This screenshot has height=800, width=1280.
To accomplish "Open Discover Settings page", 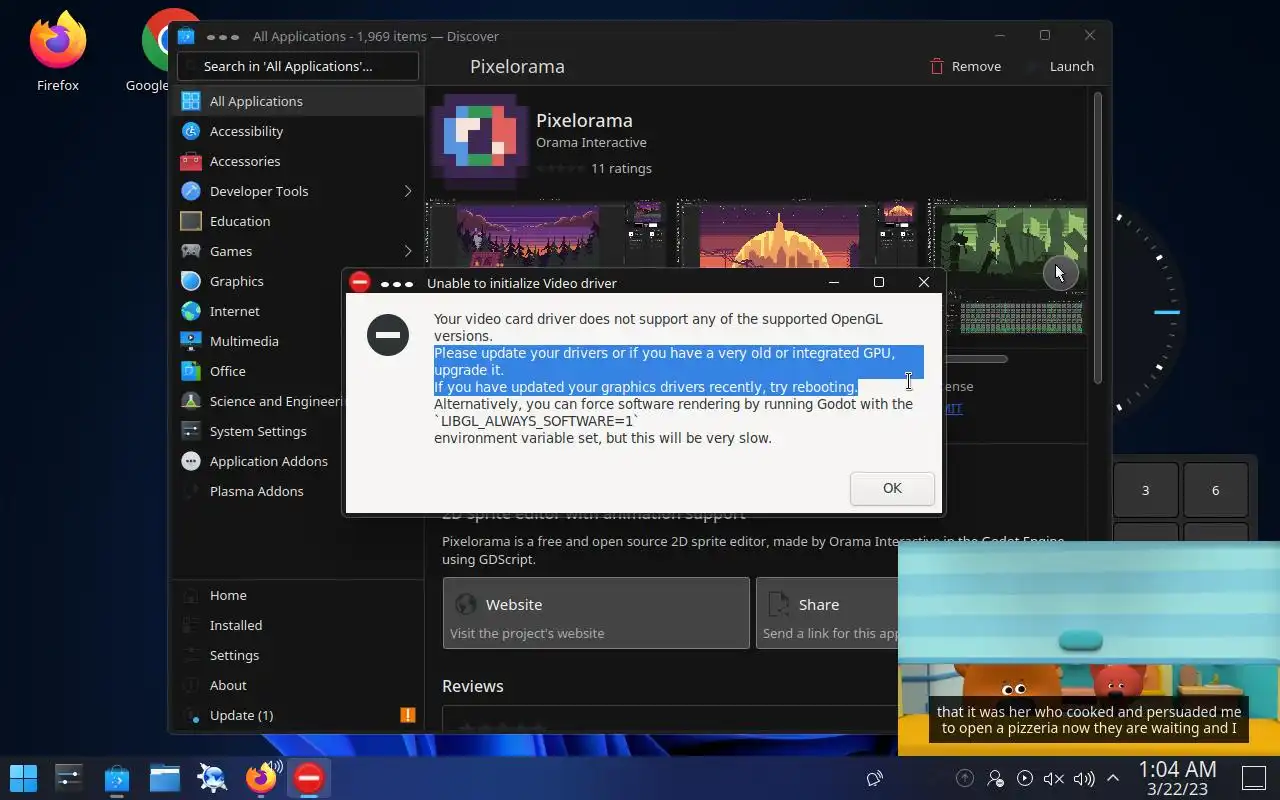I will coord(297,655).
